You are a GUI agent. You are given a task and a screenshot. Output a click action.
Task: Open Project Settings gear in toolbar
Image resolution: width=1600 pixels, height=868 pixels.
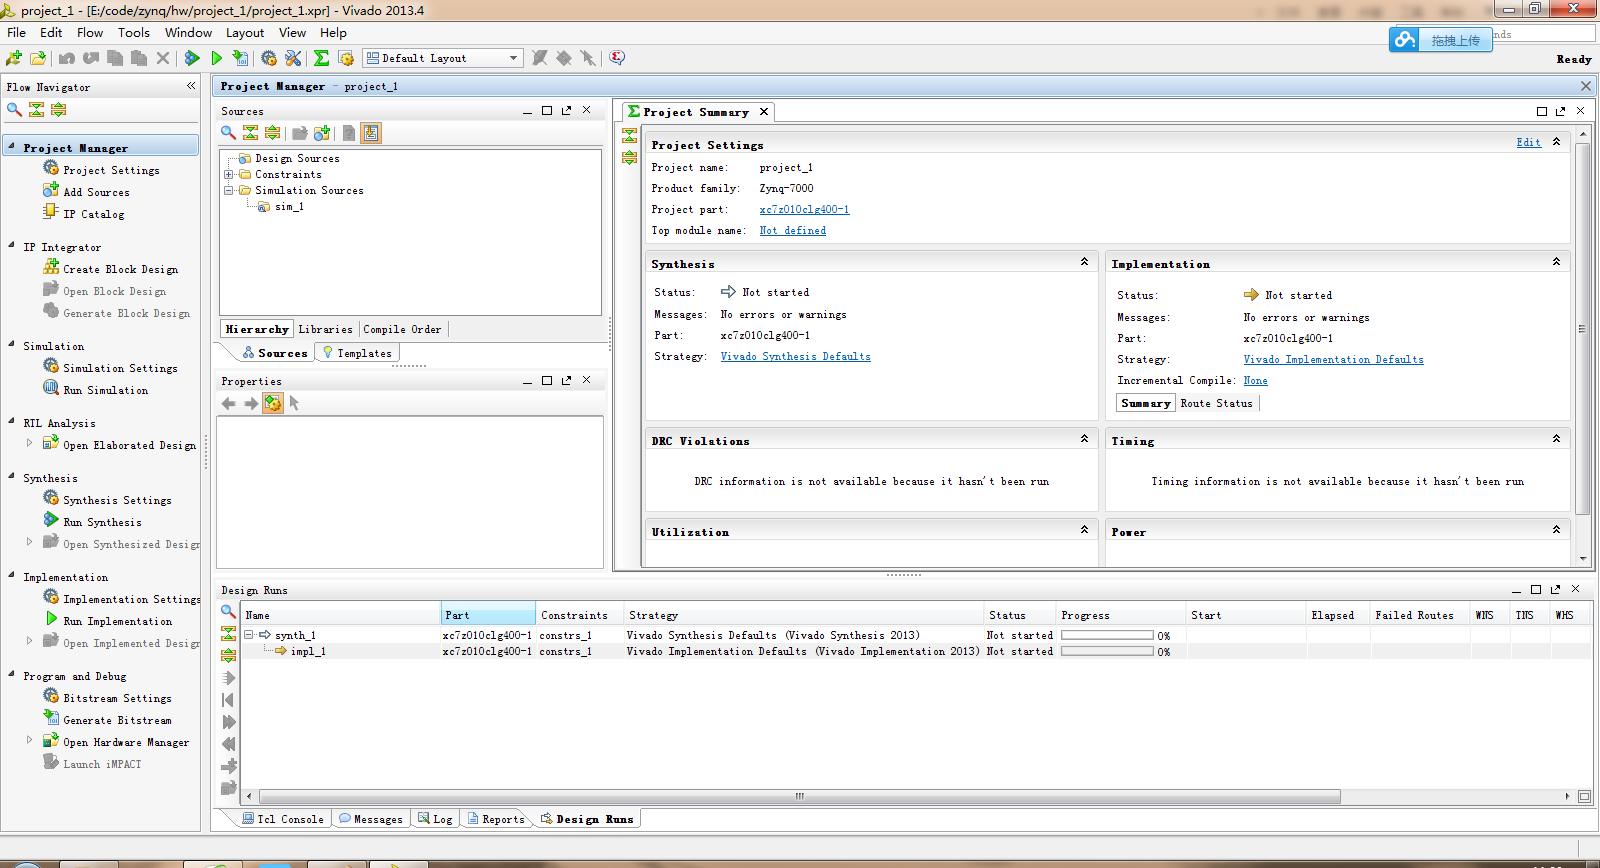268,58
